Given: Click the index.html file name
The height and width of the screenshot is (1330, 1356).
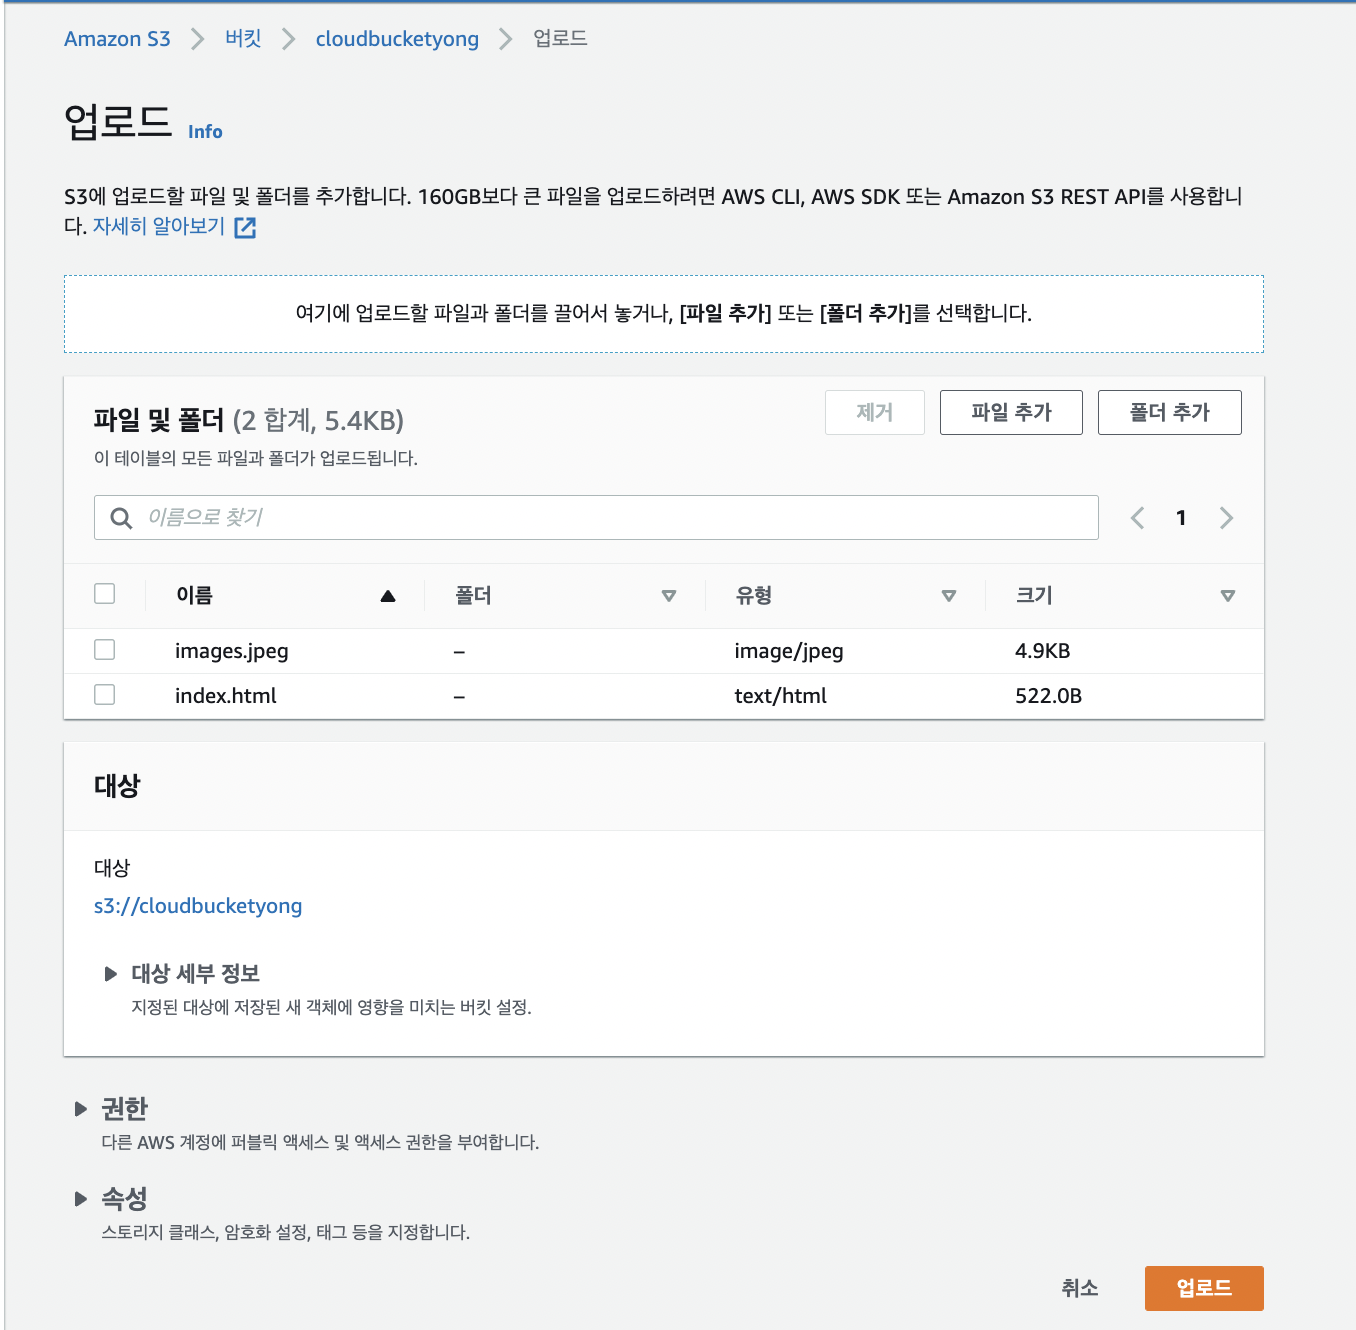Looking at the screenshot, I should 226,696.
